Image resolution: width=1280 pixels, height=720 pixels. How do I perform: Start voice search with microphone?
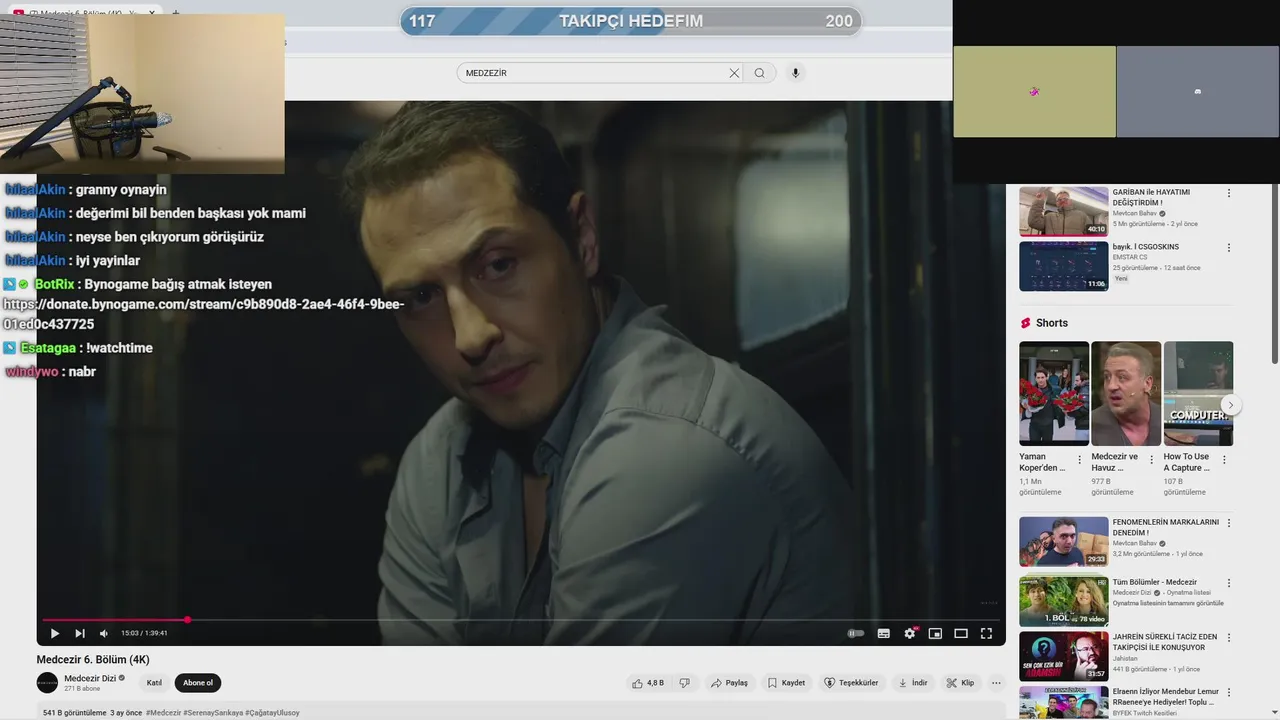pyautogui.click(x=795, y=73)
